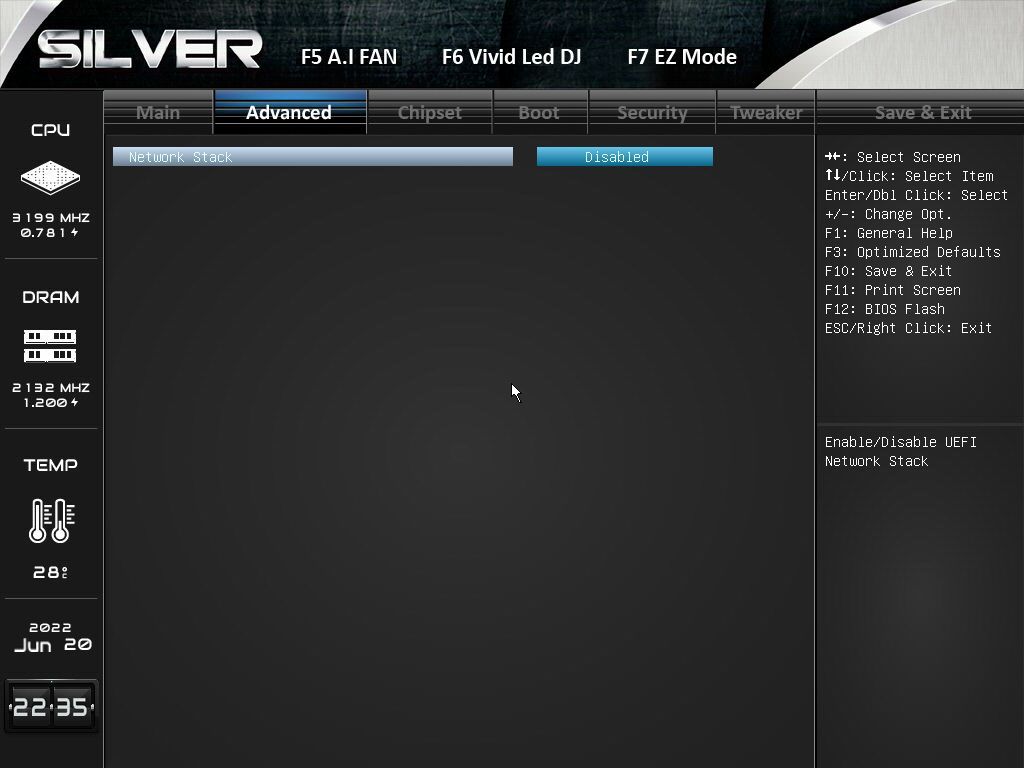The width and height of the screenshot is (1024, 768).
Task: Open the Main tab
Action: click(158, 112)
